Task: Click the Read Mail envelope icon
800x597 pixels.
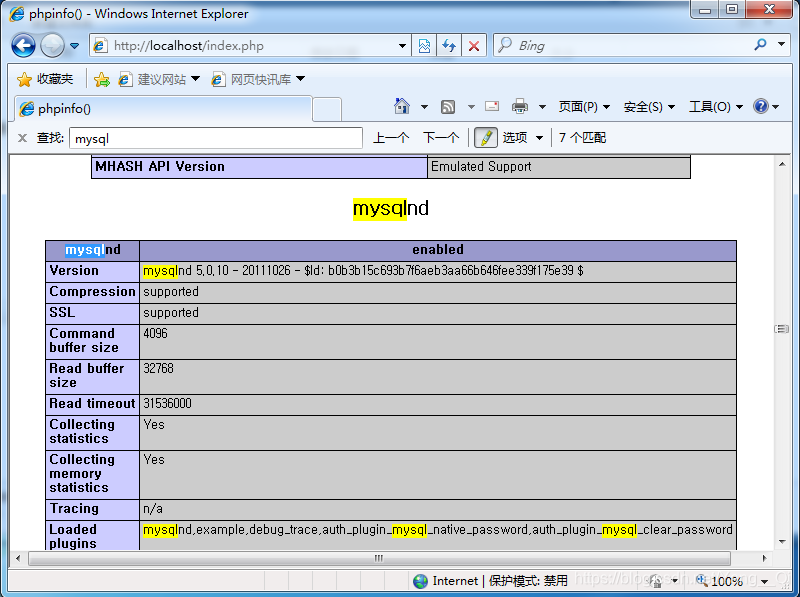Action: 492,106
